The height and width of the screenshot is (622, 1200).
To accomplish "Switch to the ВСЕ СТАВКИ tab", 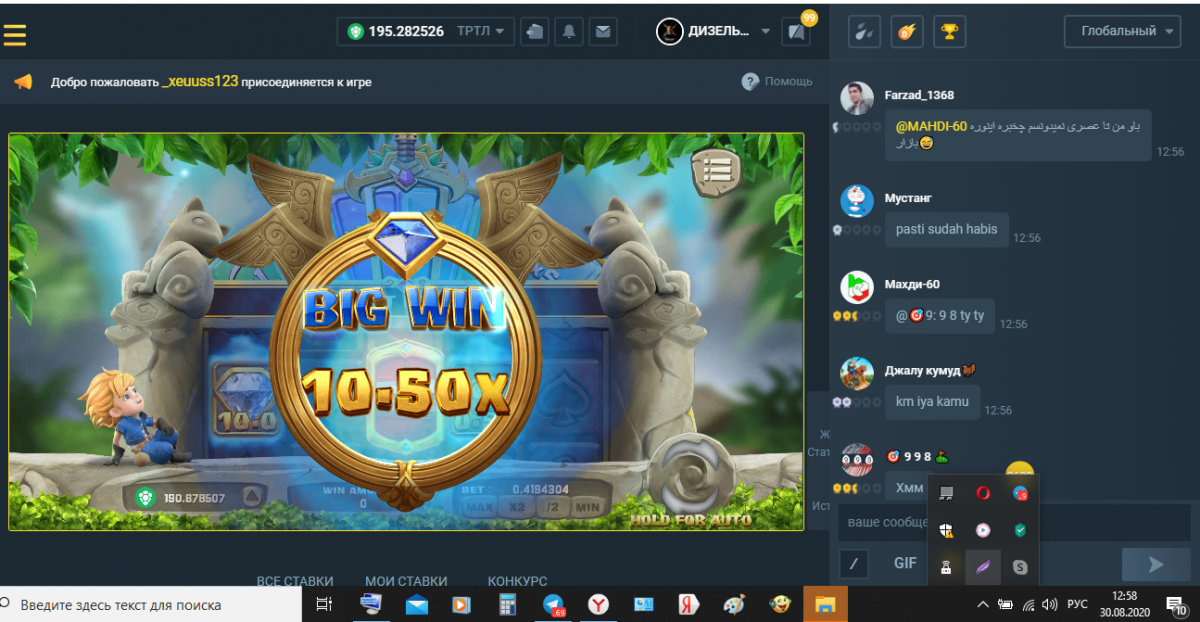I will (x=295, y=581).
